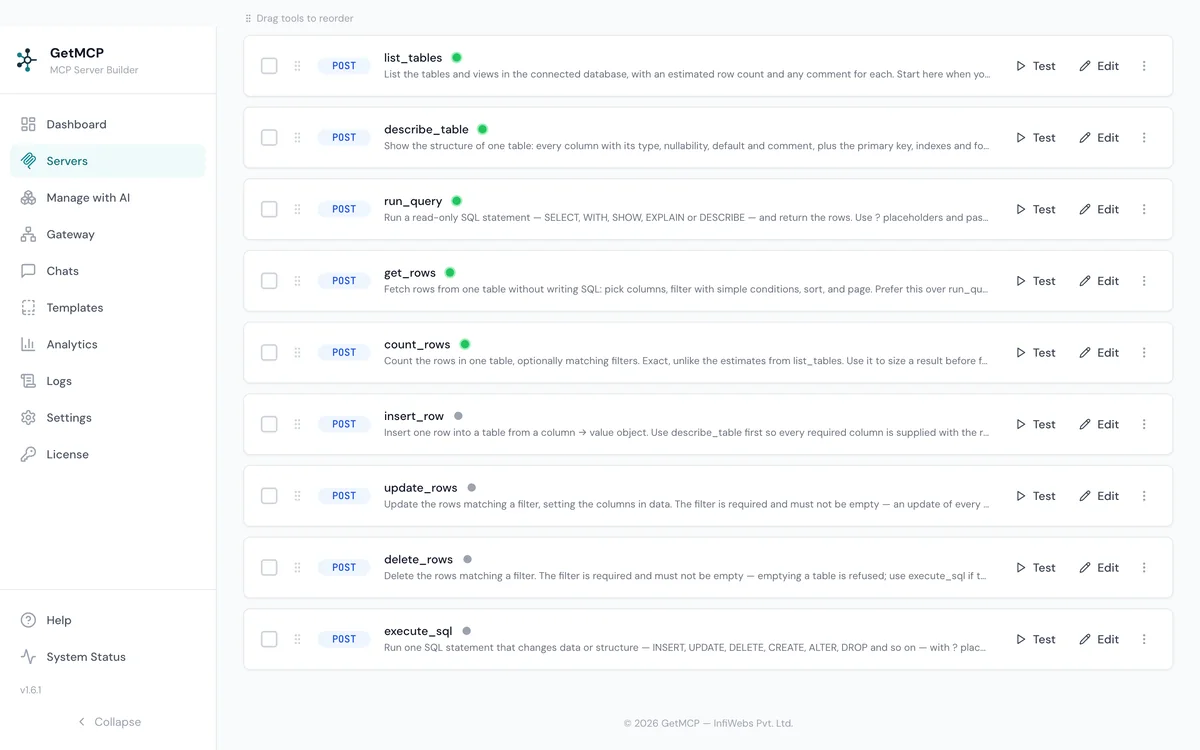Viewport: 1200px width, 750px height.
Task: Open the Logs page
Action: 108,381
